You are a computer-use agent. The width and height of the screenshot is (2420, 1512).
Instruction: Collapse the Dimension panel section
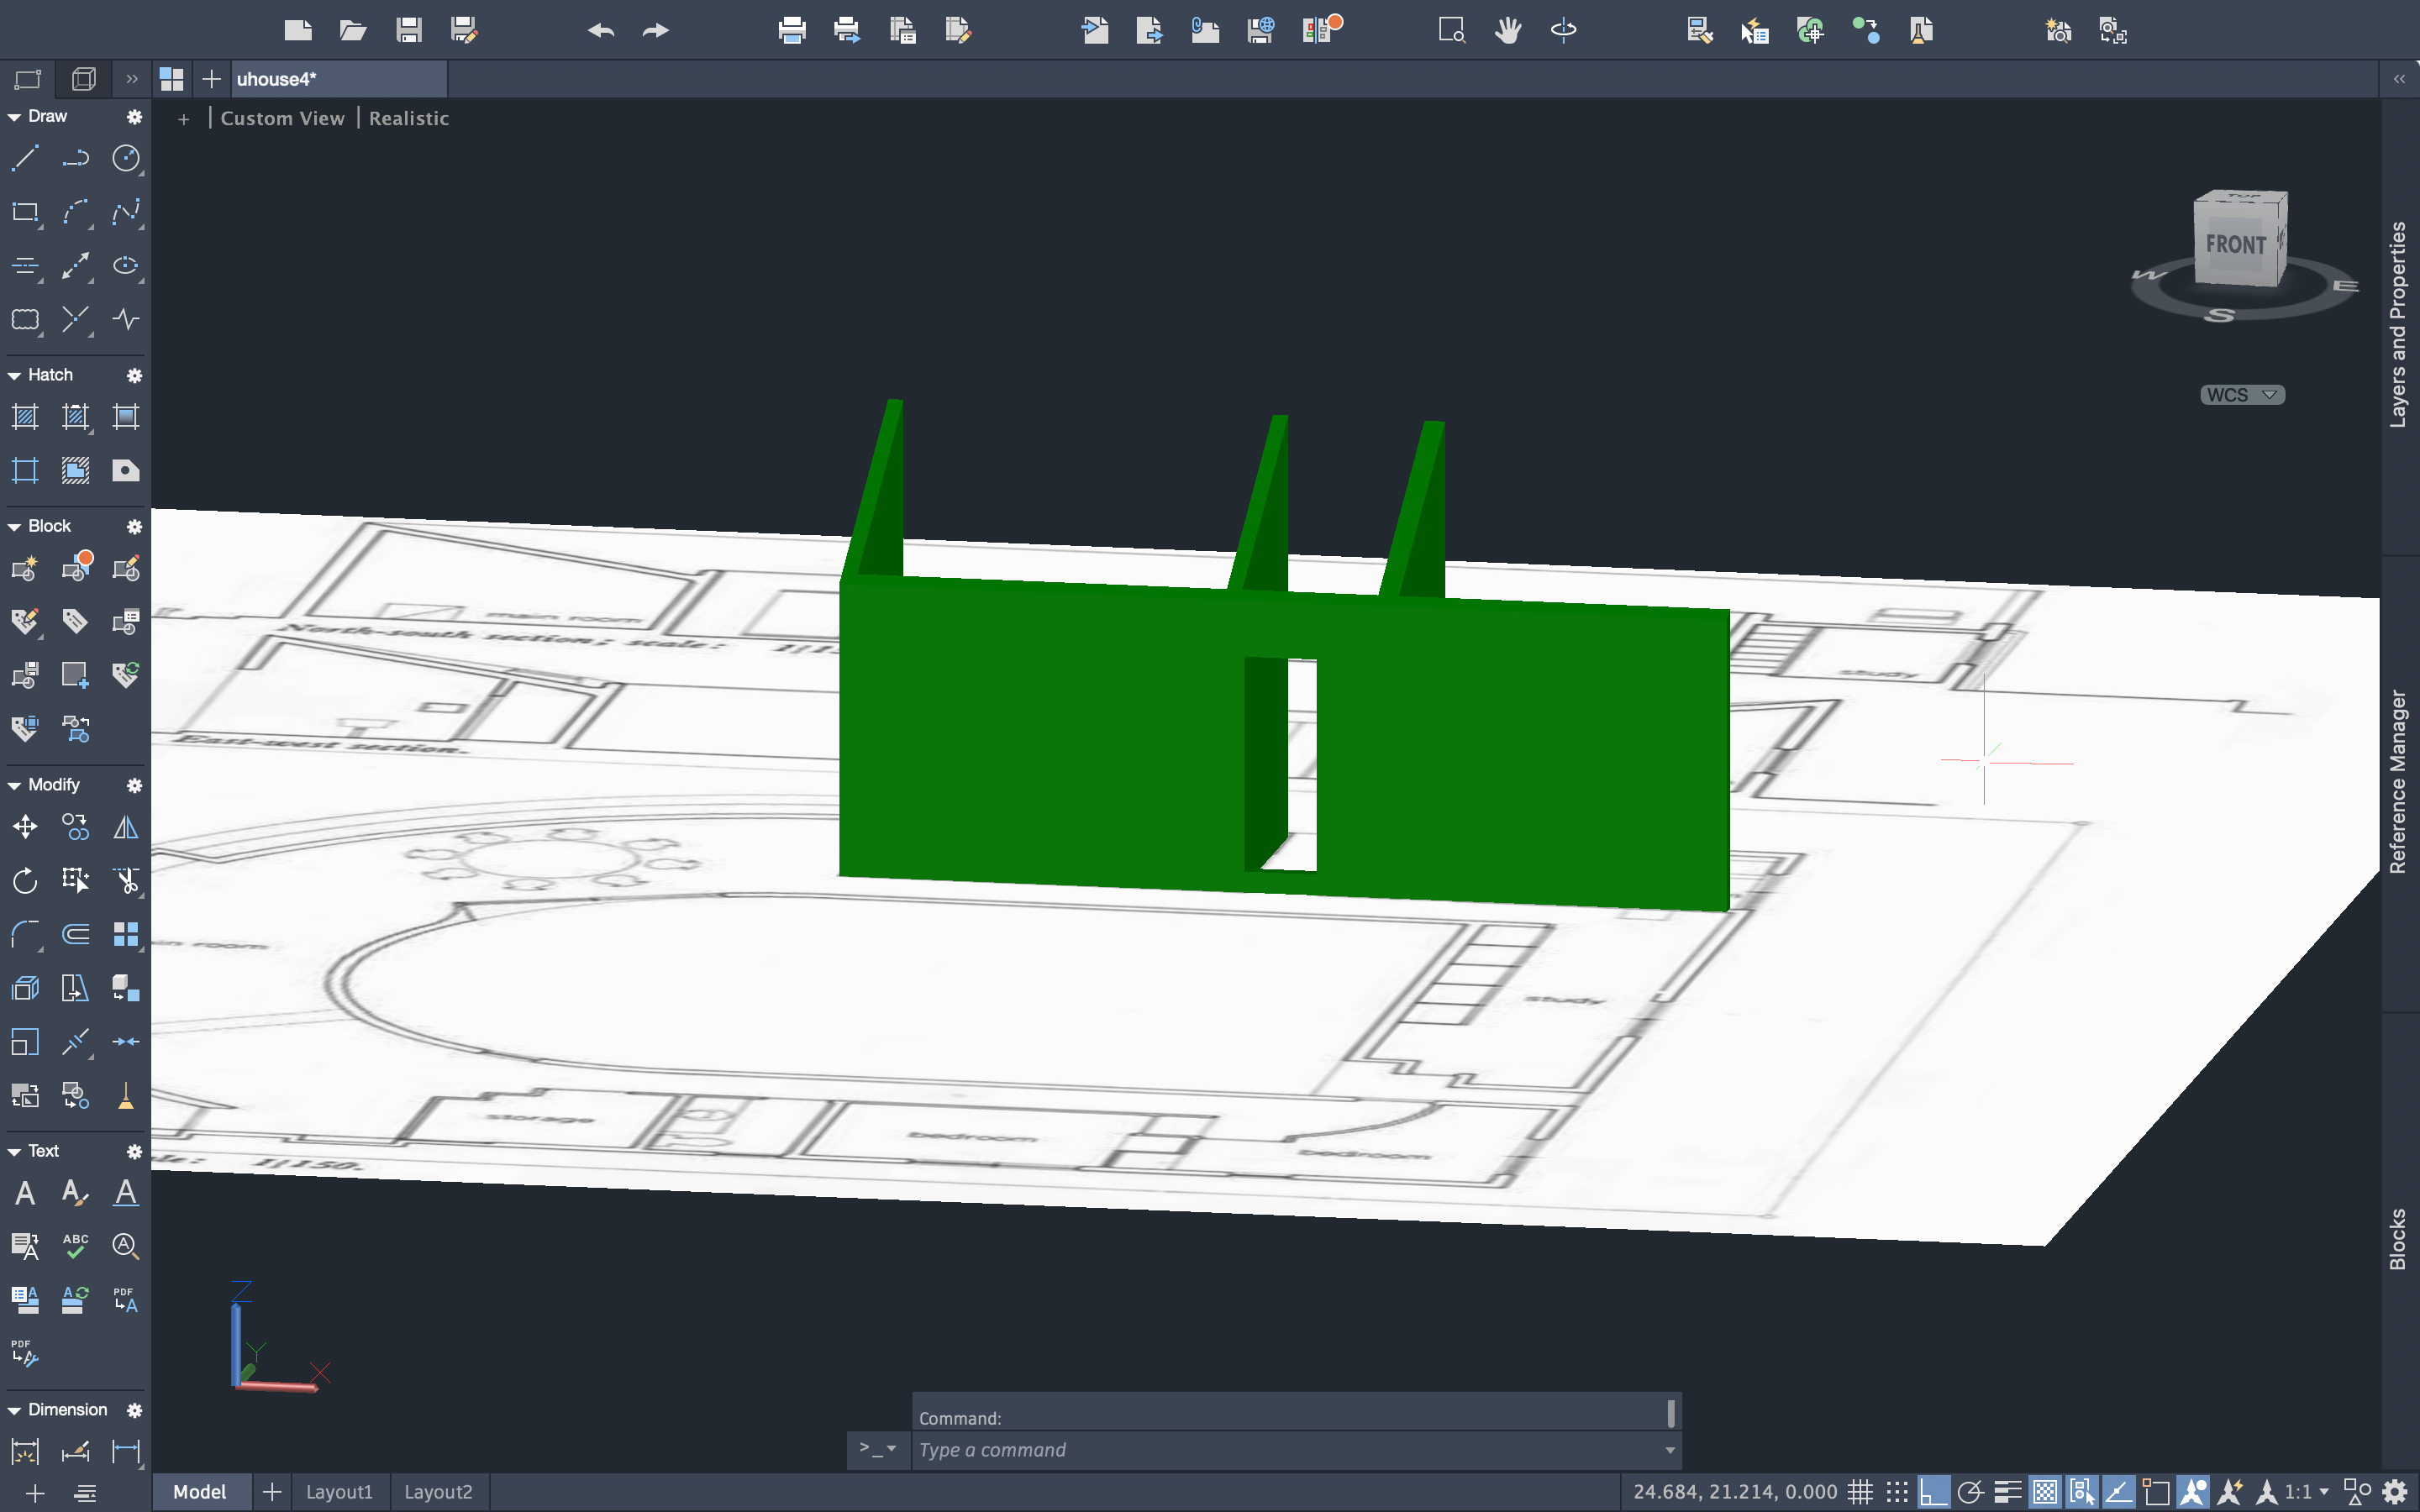pos(14,1411)
